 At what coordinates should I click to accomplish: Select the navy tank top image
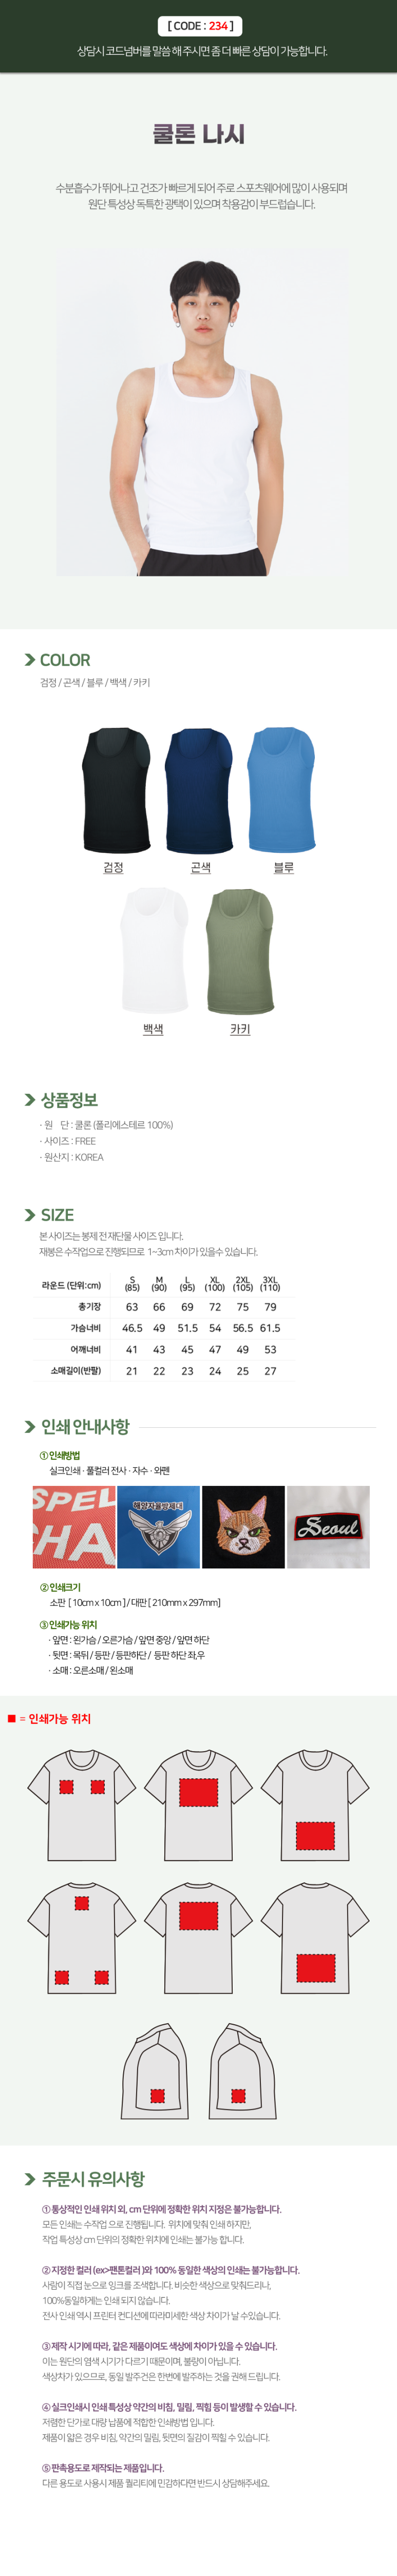tap(199, 790)
